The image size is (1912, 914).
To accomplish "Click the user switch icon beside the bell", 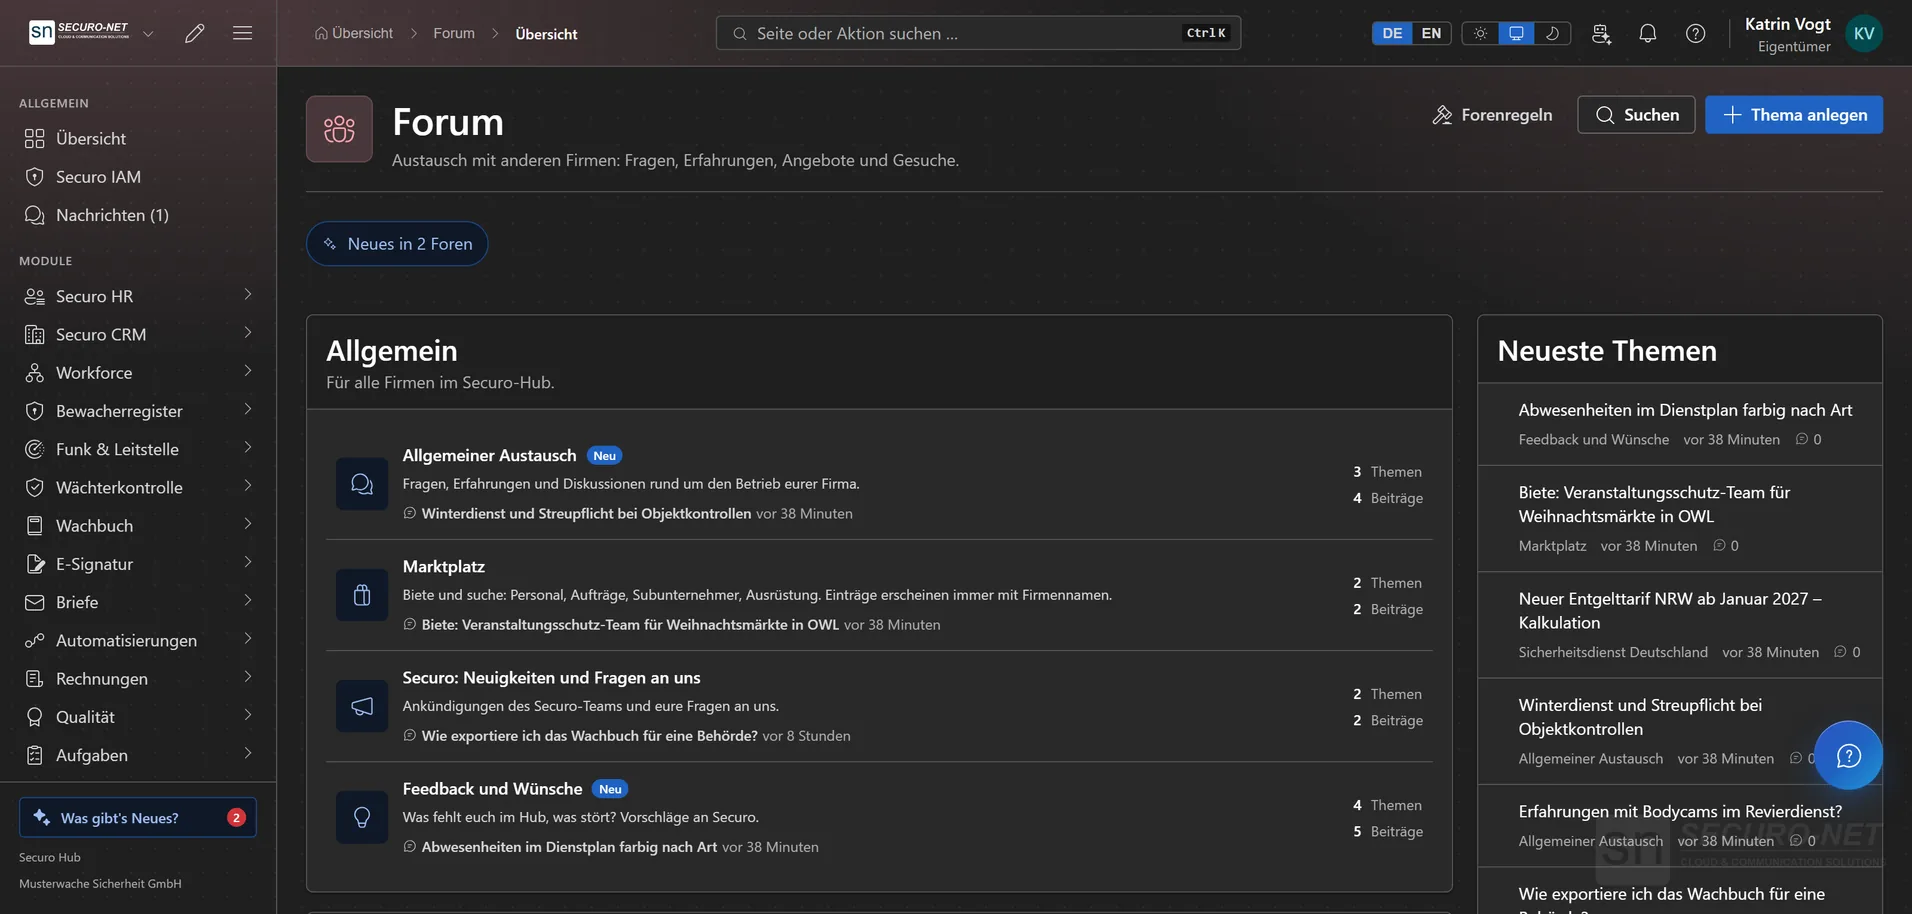I will click(1601, 33).
